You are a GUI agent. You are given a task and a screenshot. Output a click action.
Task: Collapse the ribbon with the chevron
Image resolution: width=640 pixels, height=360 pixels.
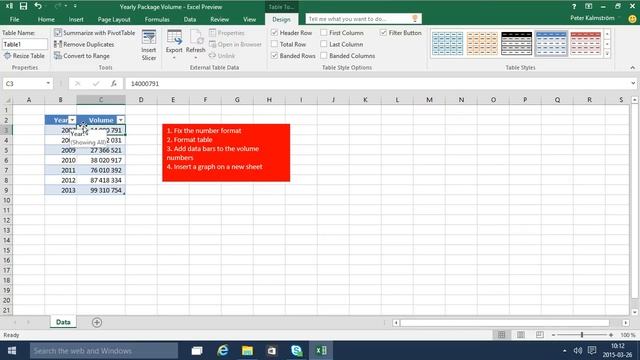(x=633, y=68)
